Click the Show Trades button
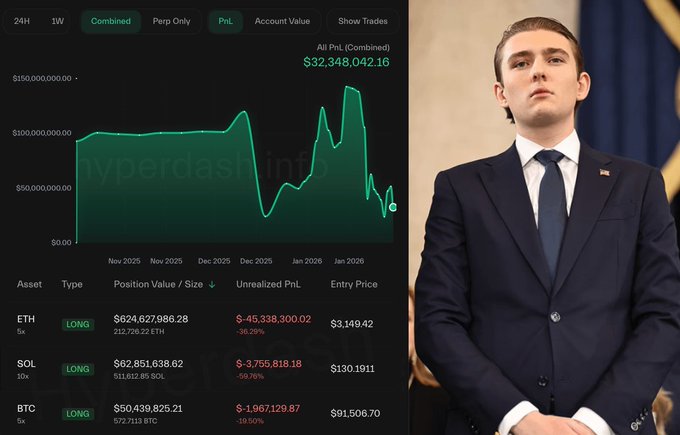The height and width of the screenshot is (435, 680). coord(363,21)
